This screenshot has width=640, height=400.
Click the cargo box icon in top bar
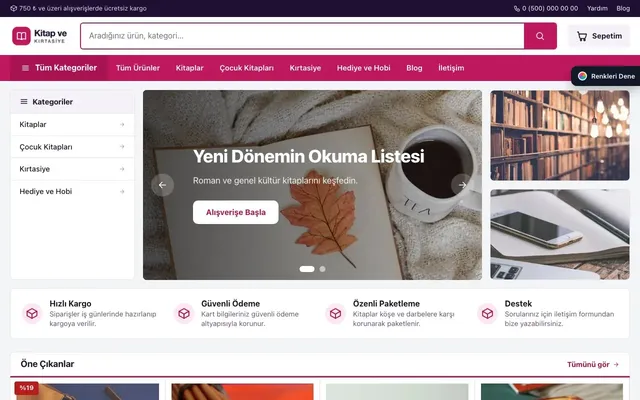point(13,8)
